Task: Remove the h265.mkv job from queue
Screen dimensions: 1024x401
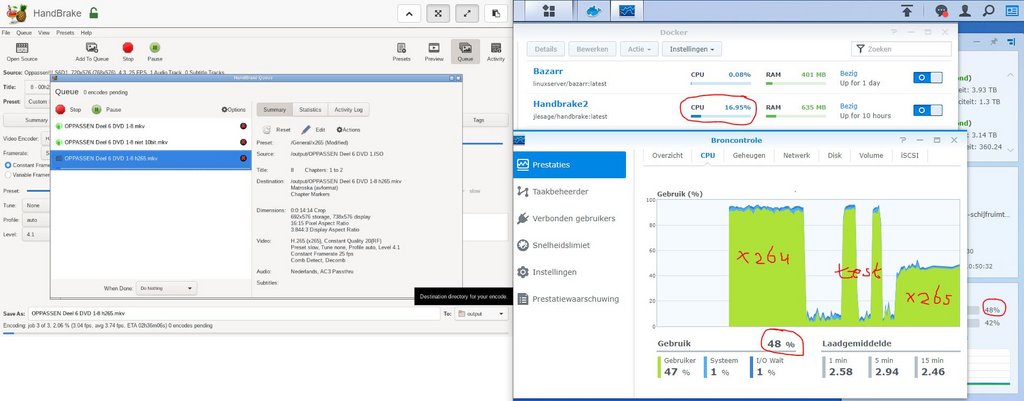Action: click(x=244, y=158)
